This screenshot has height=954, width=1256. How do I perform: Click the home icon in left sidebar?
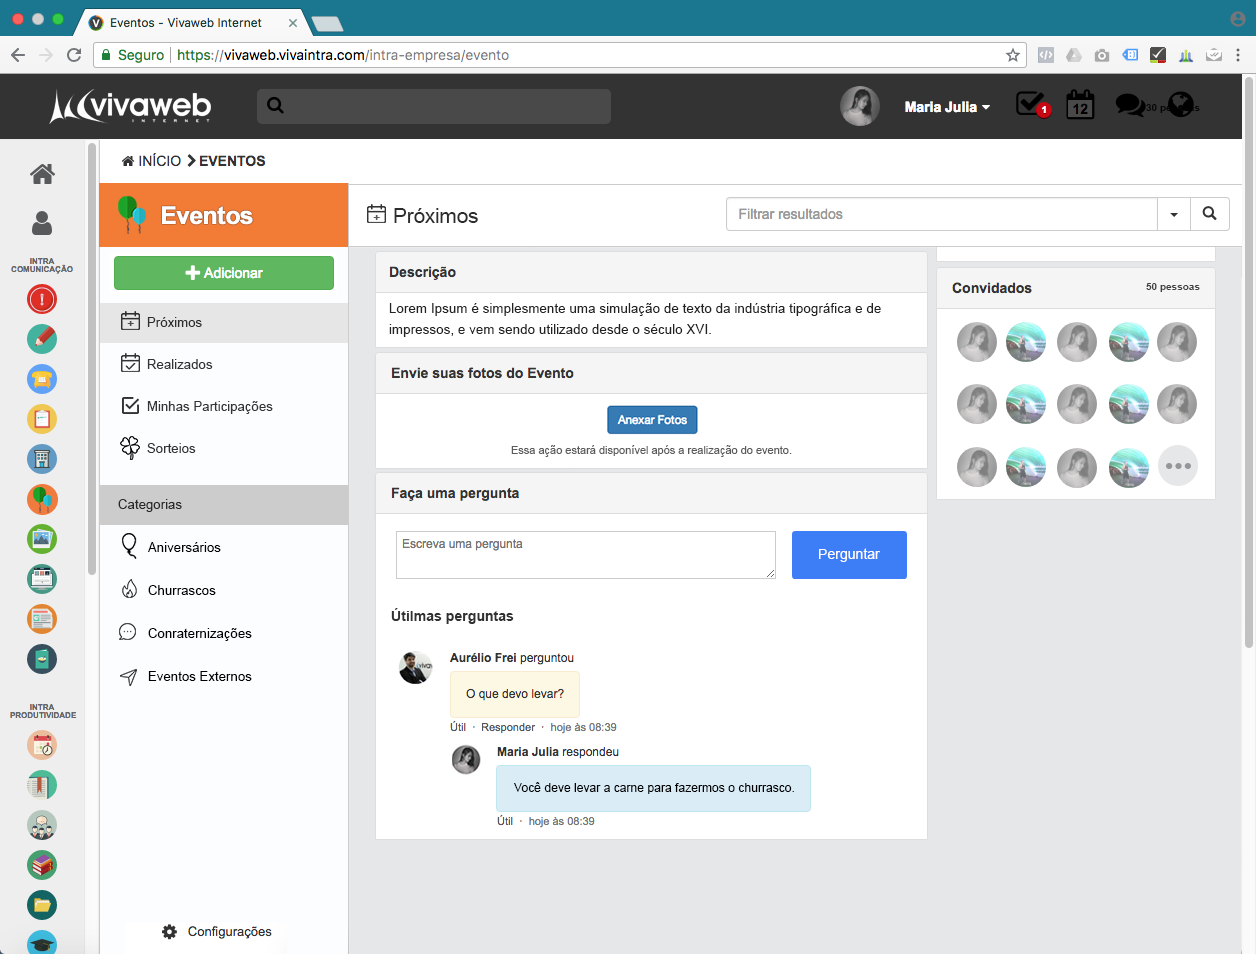point(42,174)
